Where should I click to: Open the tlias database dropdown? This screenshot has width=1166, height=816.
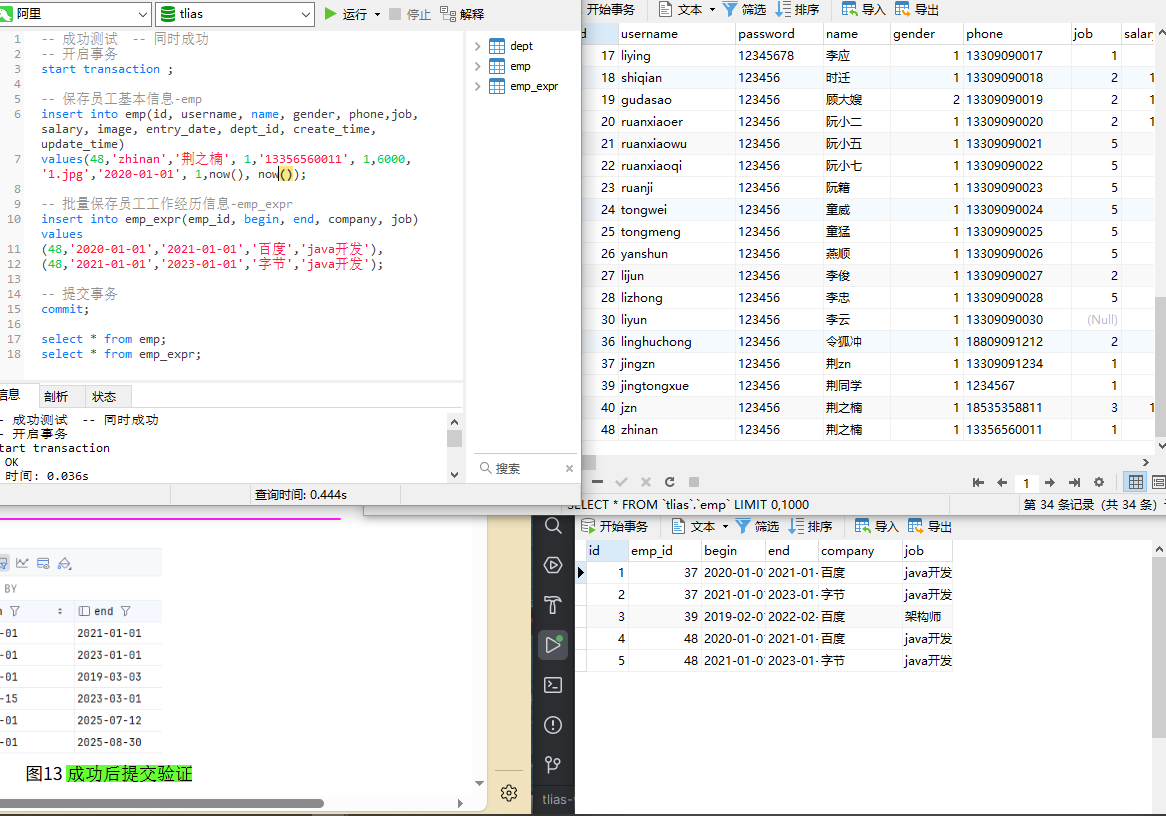235,14
